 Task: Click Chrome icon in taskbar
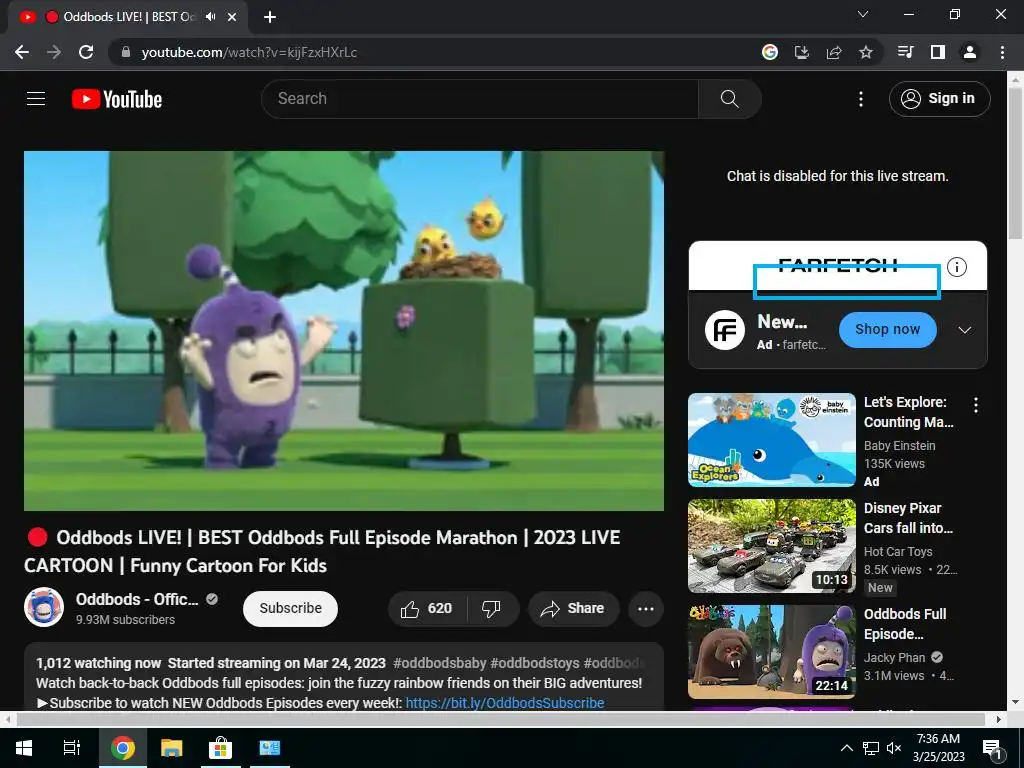[122, 748]
